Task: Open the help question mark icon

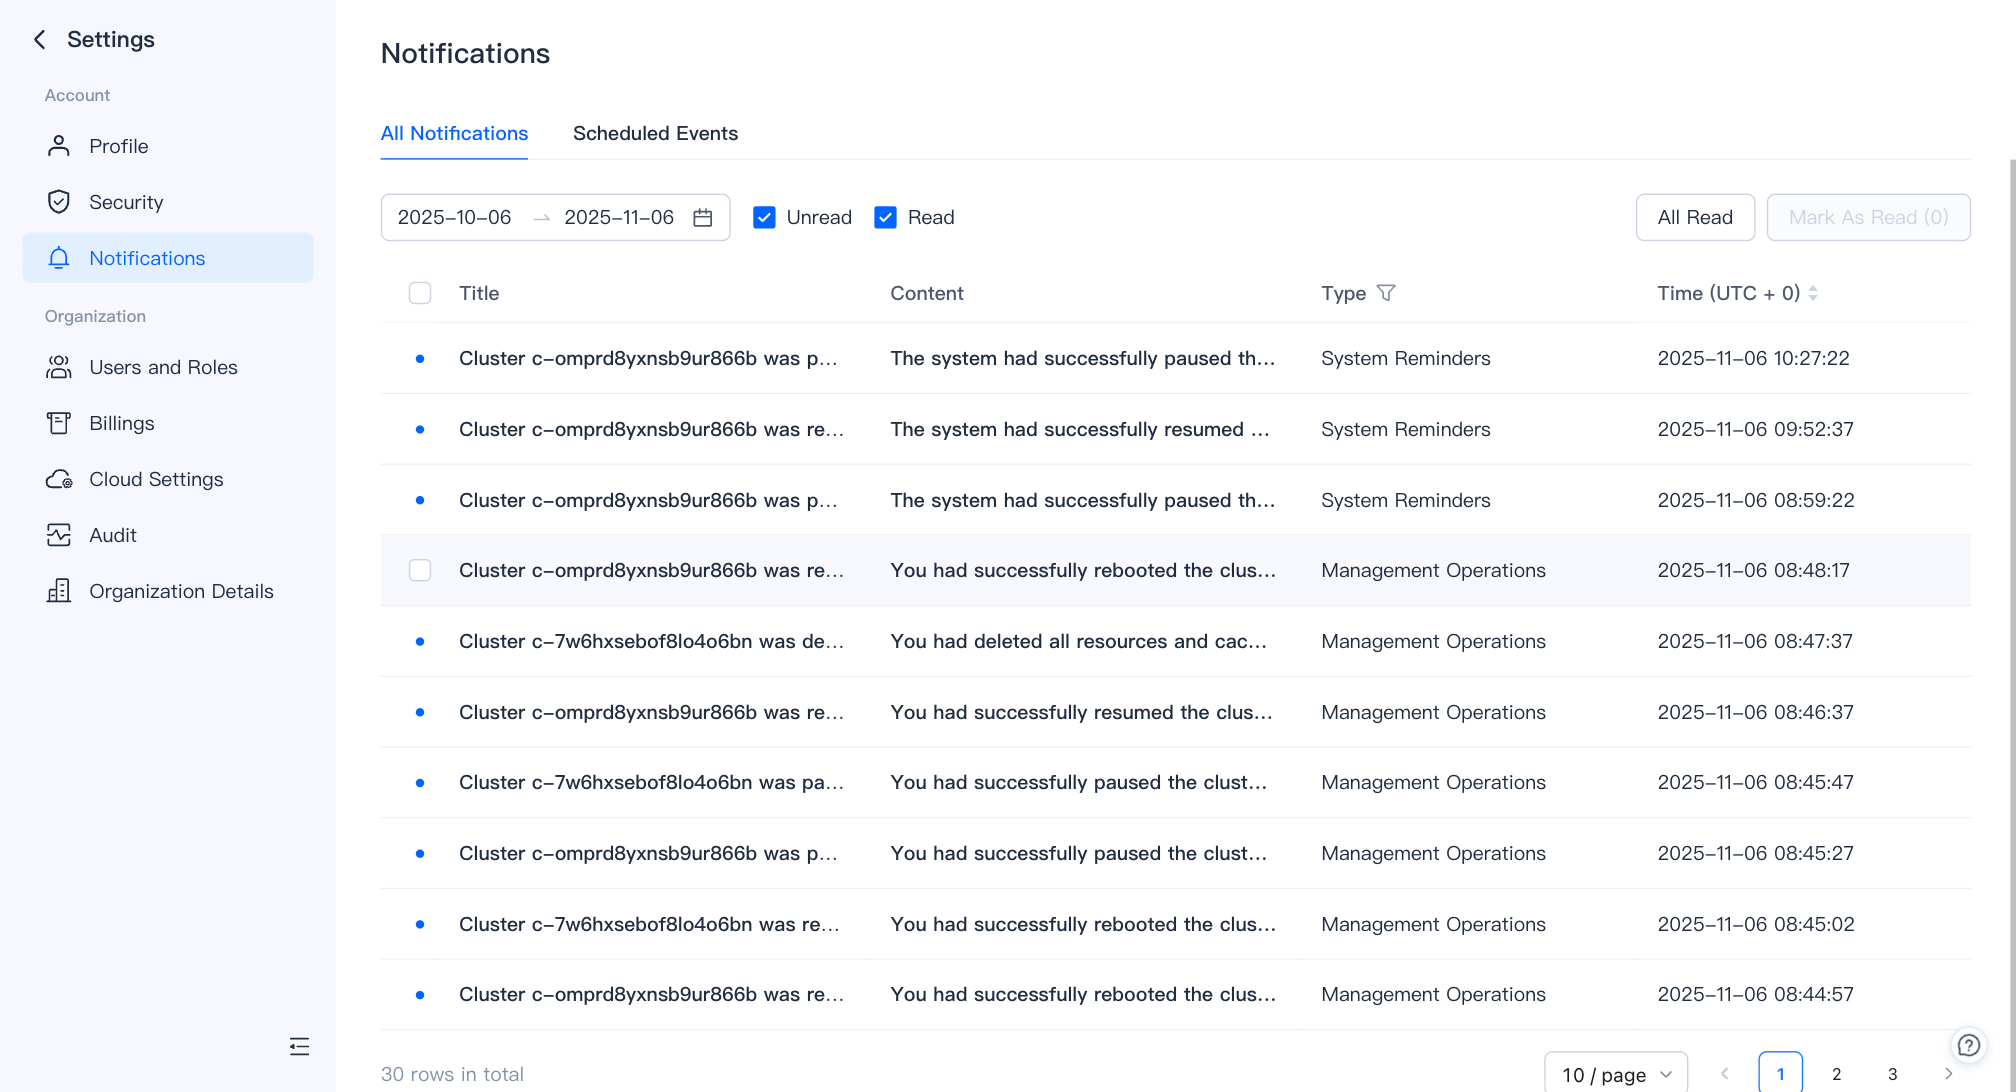Action: [x=1968, y=1045]
